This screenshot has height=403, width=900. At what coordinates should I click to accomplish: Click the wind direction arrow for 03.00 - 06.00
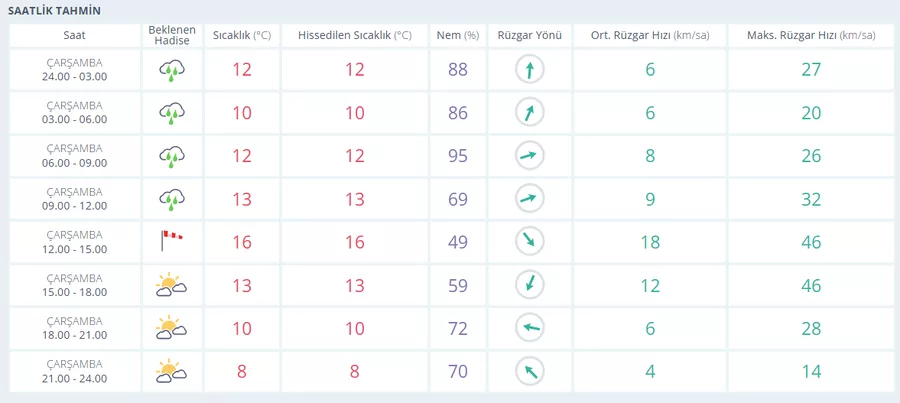[x=529, y=113]
